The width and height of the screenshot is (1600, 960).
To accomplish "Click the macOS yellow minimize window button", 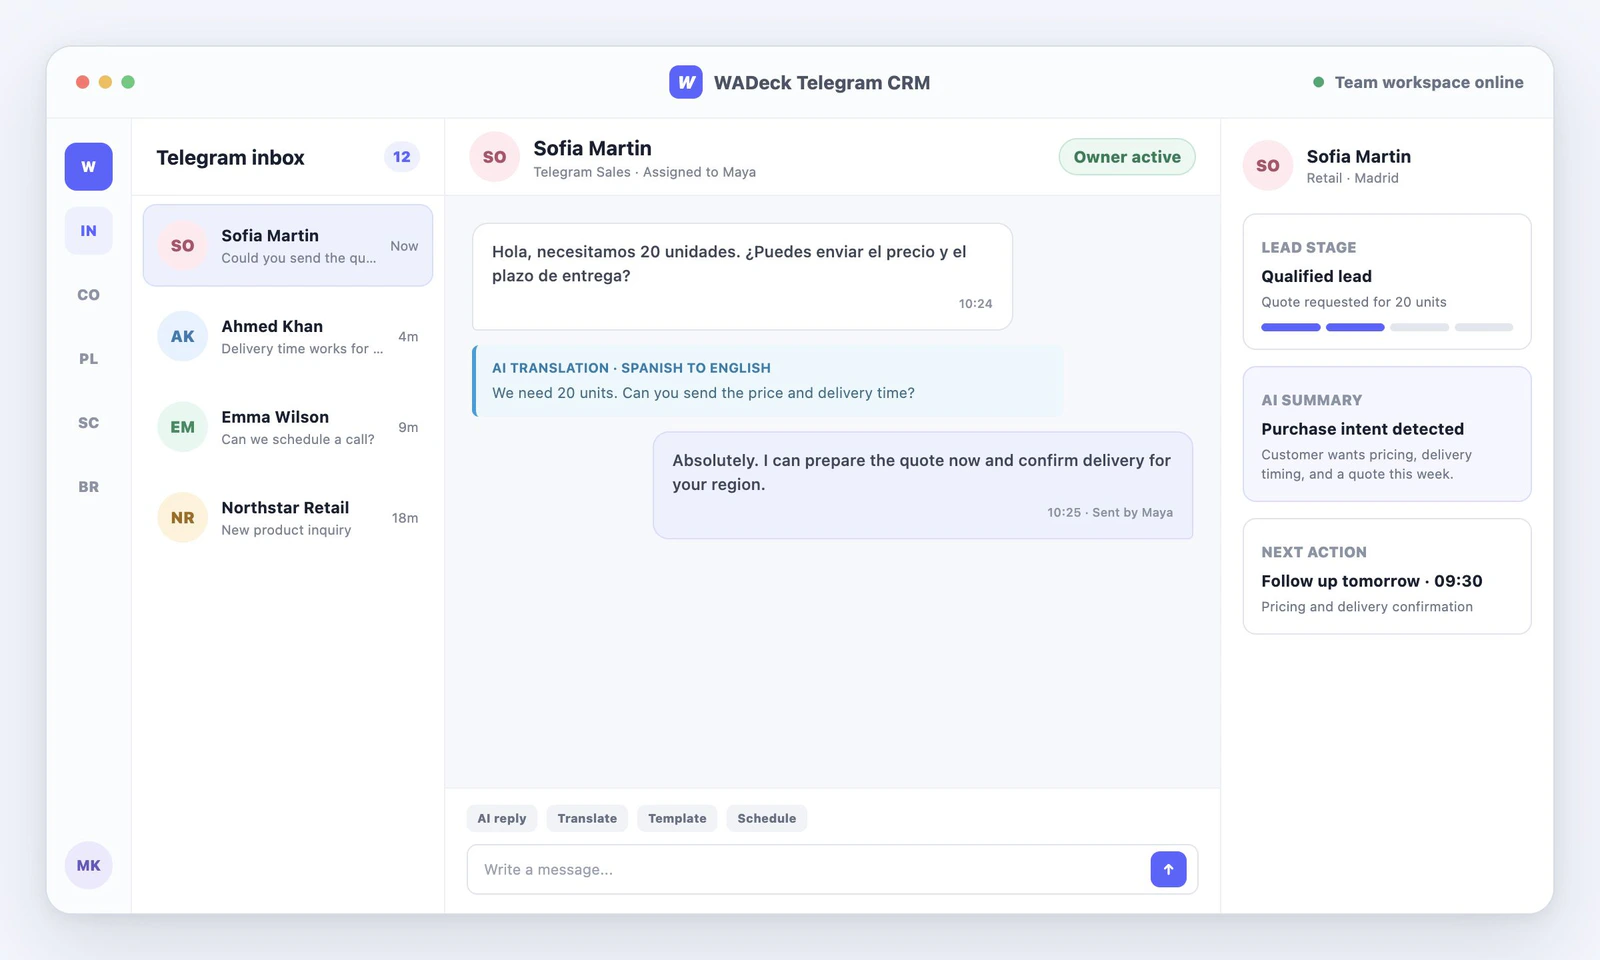I will 105,82.
